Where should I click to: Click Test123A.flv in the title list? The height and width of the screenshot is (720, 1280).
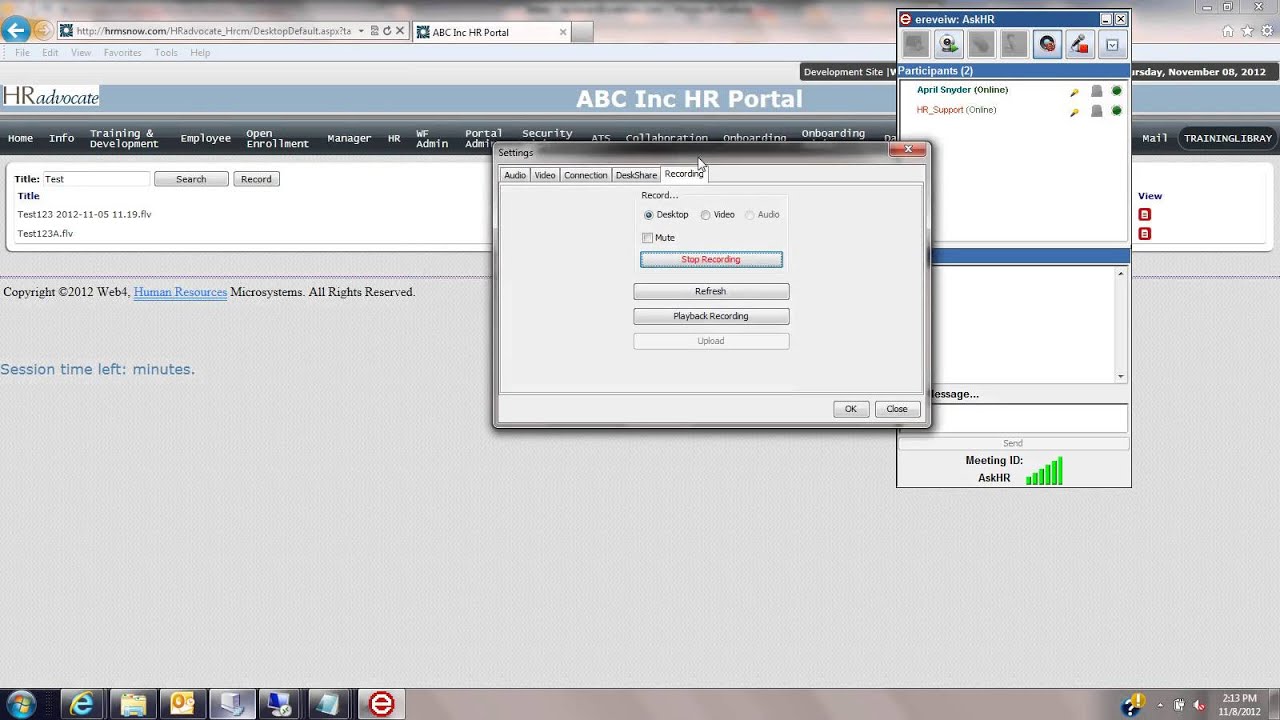pos(45,234)
